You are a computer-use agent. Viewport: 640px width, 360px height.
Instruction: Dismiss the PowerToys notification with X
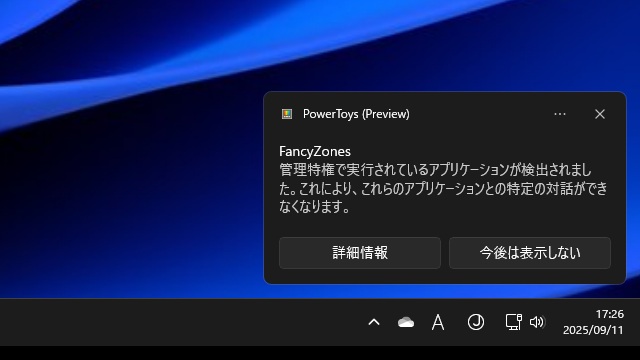600,114
